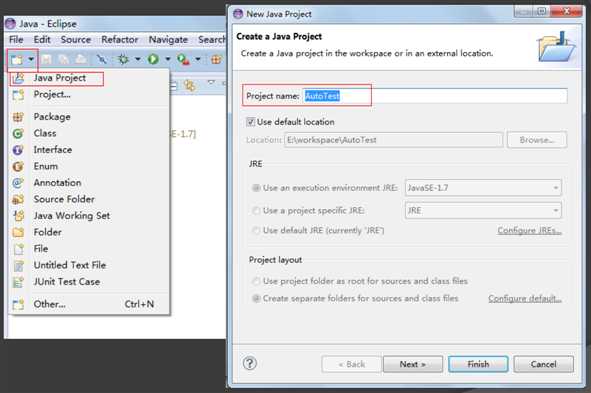Click the File icon in New menu
The width and height of the screenshot is (591, 393).
(x=18, y=249)
